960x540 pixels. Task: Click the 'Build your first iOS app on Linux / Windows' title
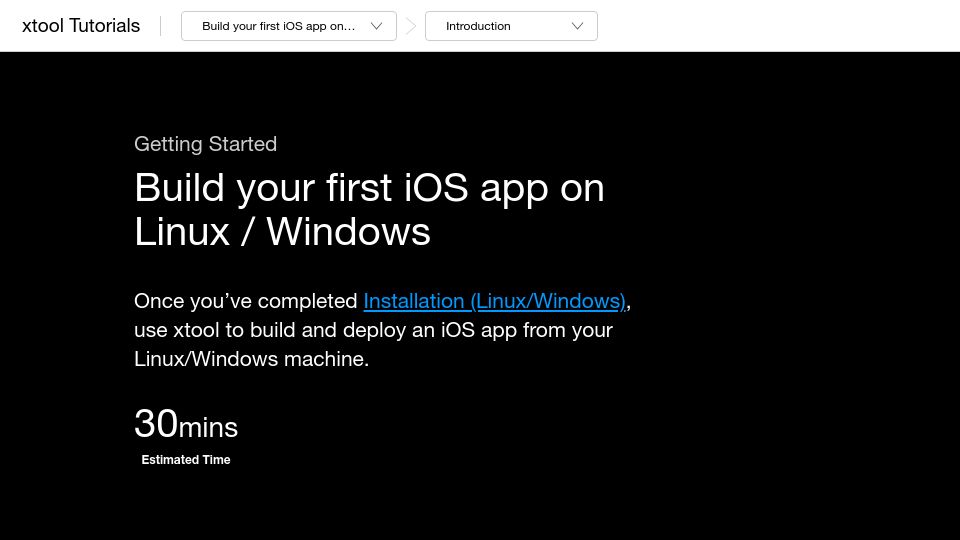[369, 209]
